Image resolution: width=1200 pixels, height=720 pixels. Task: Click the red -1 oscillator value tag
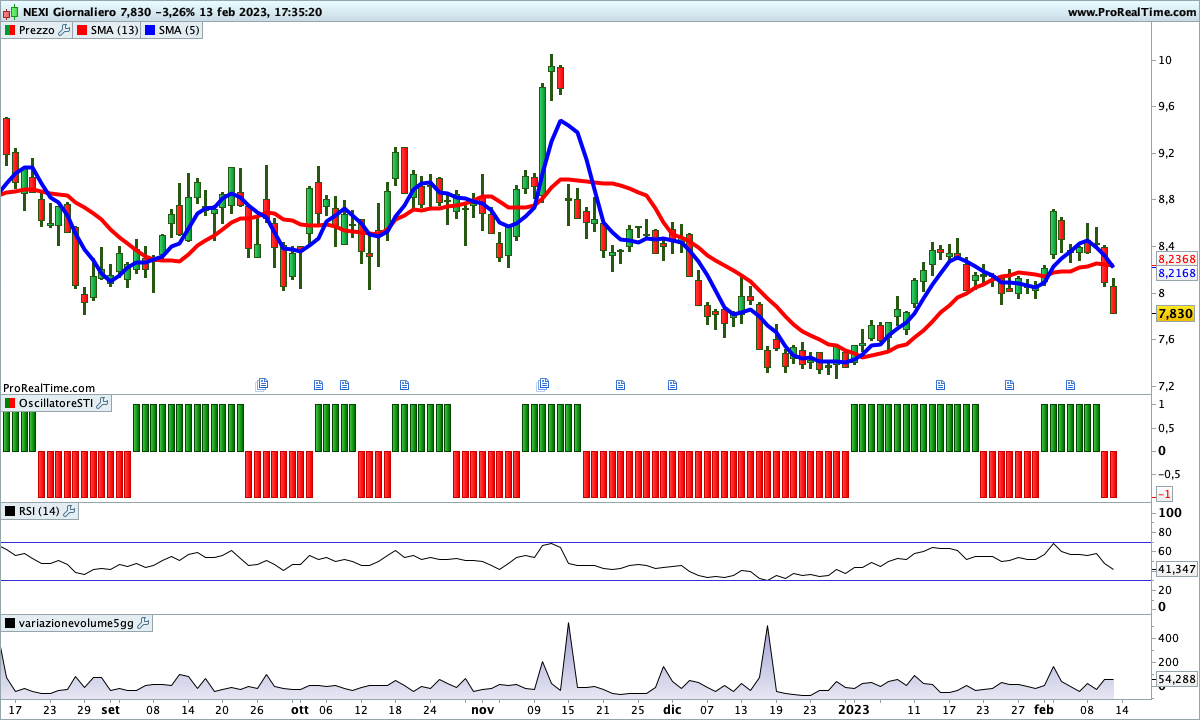pos(1164,495)
